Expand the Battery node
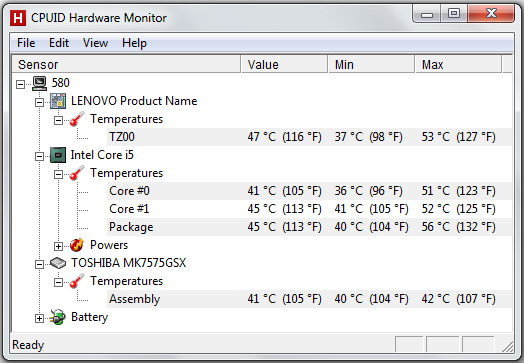This screenshot has width=524, height=363. click(39, 319)
